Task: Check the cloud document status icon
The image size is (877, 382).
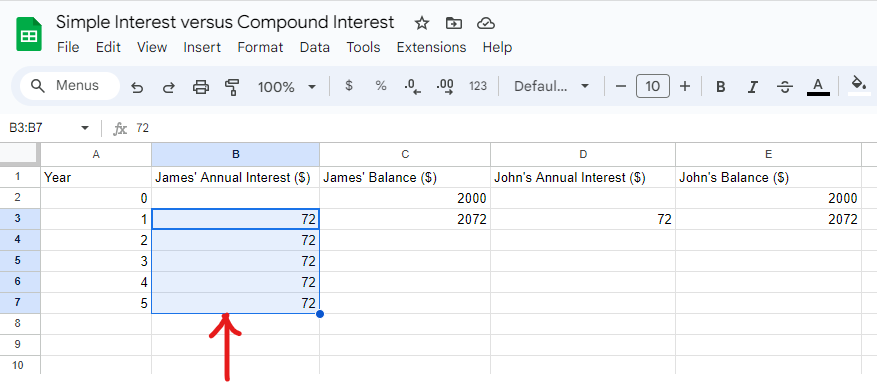Action: 486,23
